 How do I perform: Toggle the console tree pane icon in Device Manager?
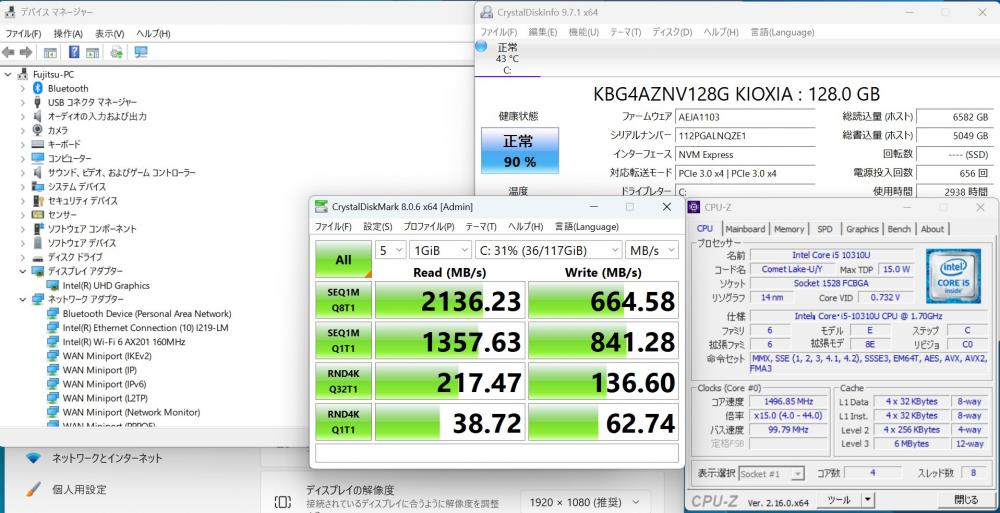(50, 52)
